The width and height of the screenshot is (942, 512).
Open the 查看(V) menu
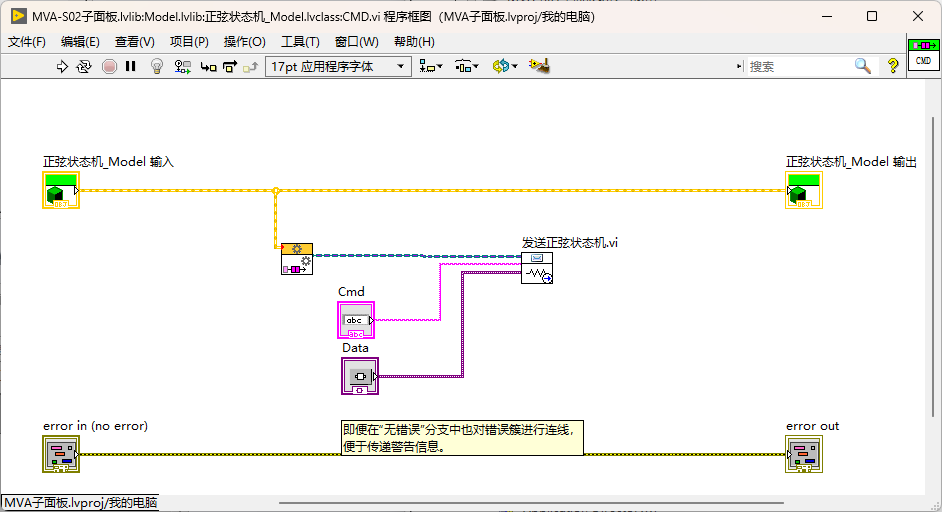[135, 41]
